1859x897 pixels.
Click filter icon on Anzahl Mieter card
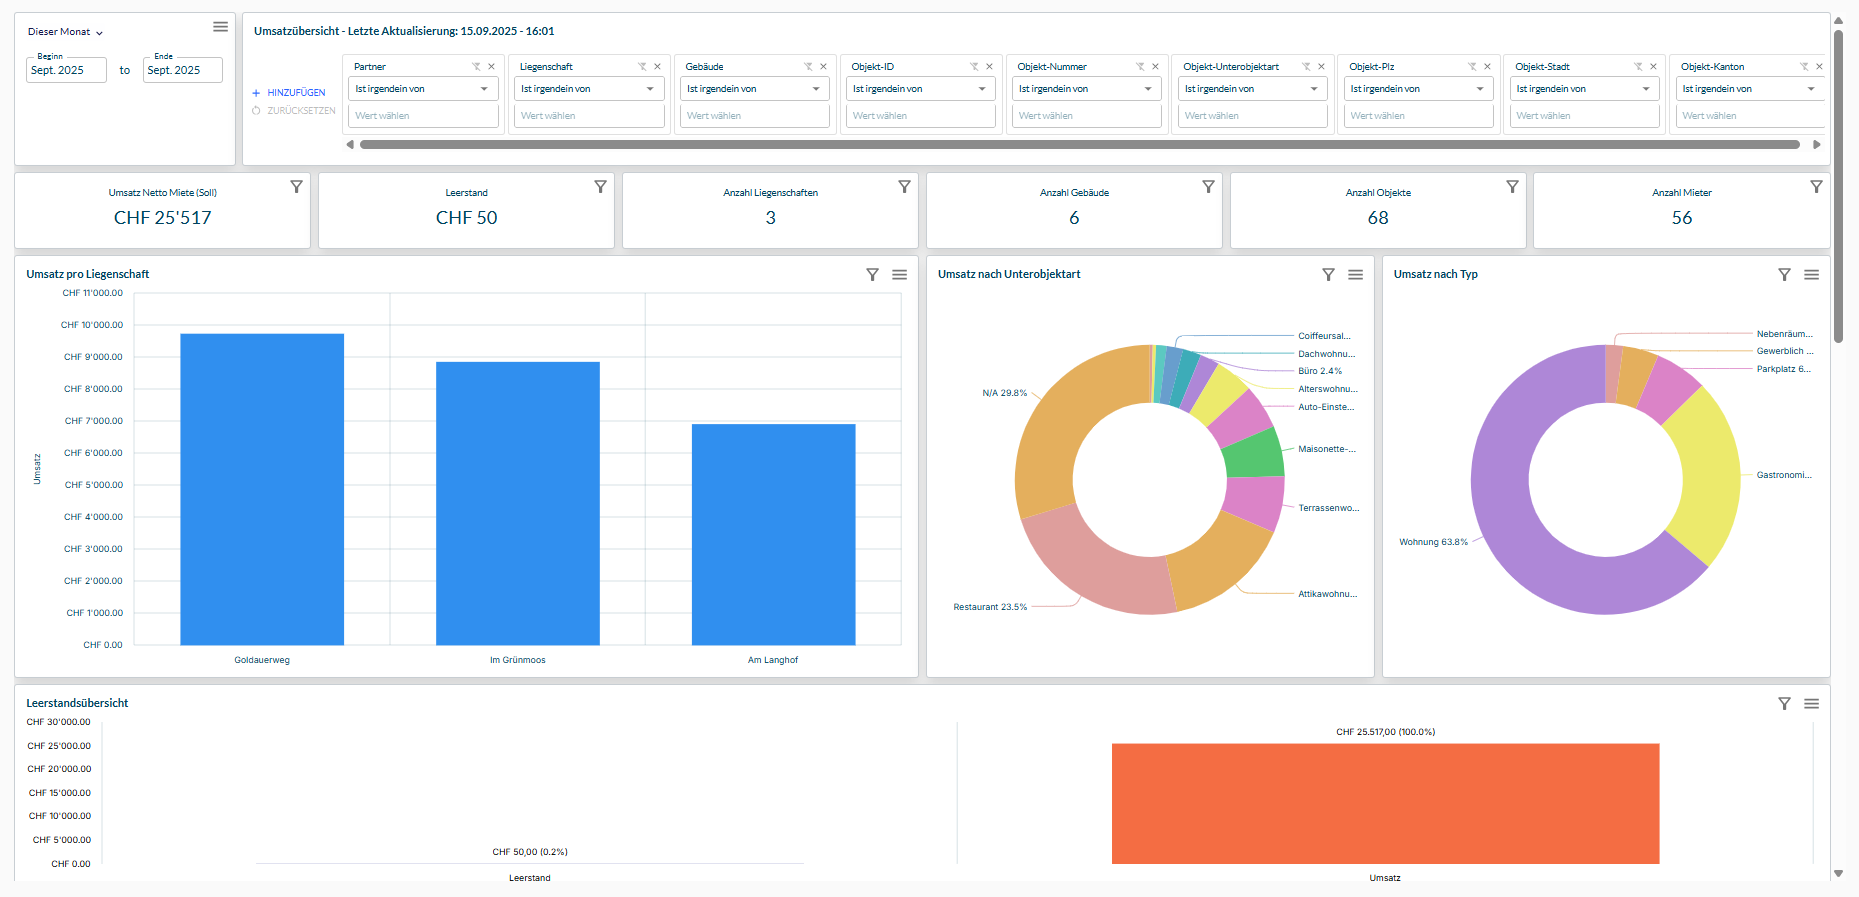pyautogui.click(x=1816, y=187)
